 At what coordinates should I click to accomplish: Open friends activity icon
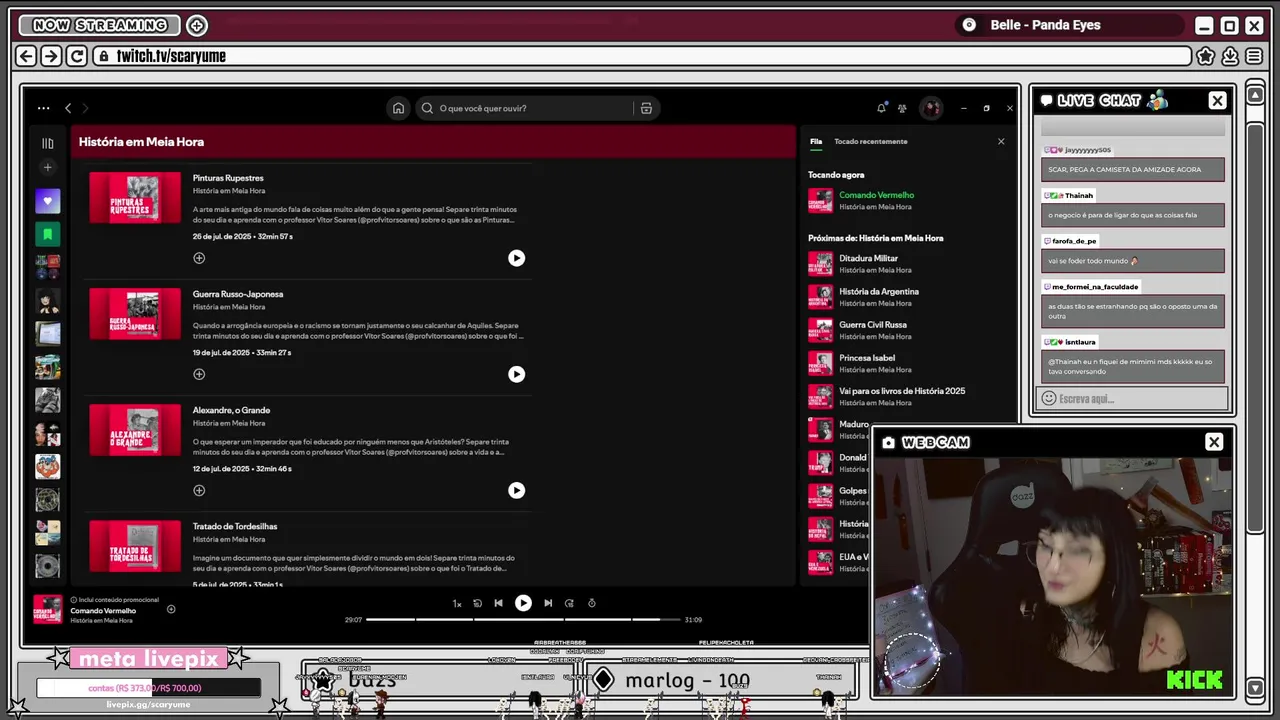(x=902, y=108)
